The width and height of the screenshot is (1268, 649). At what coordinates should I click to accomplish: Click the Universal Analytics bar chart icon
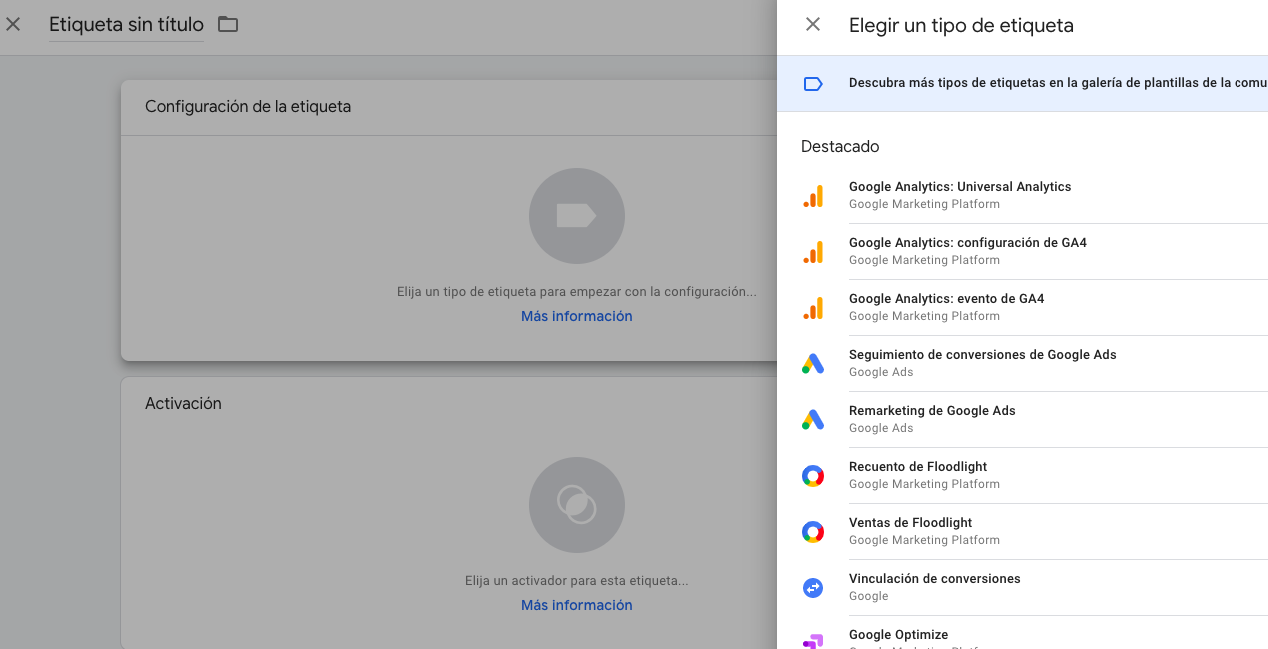813,196
